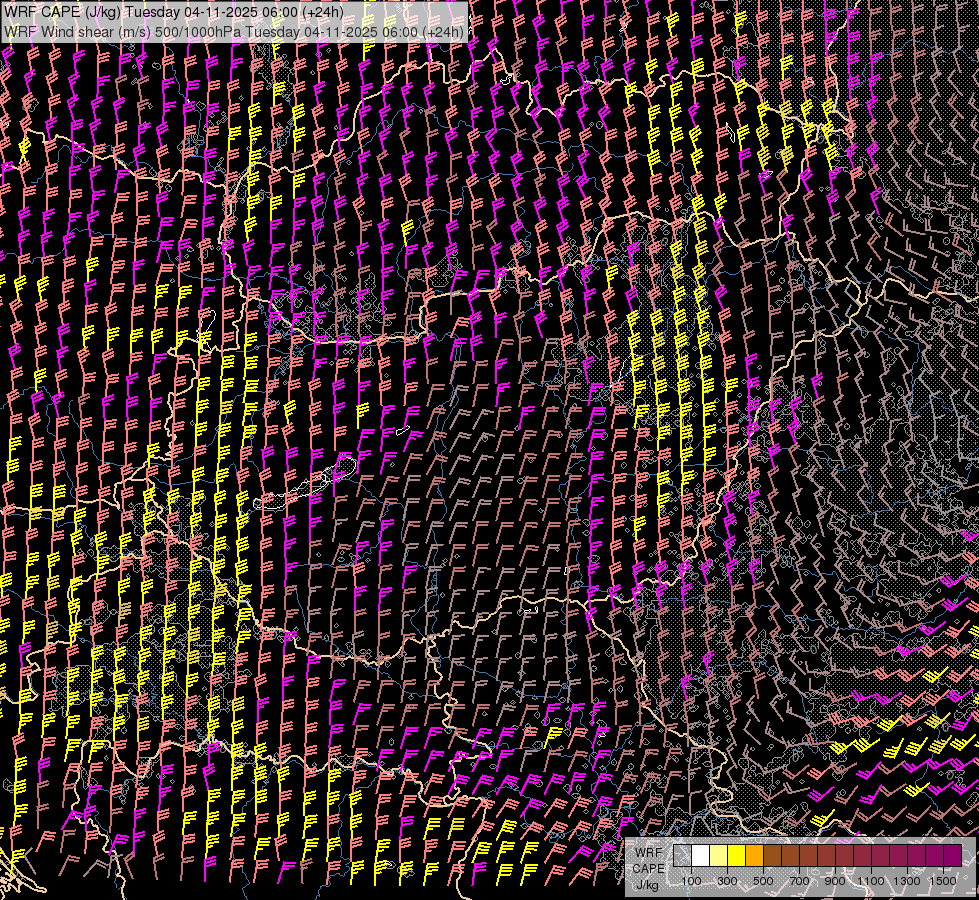This screenshot has height=900, width=979.
Task: Select the swatch just right of 1300 tick
Action: [x=916, y=856]
